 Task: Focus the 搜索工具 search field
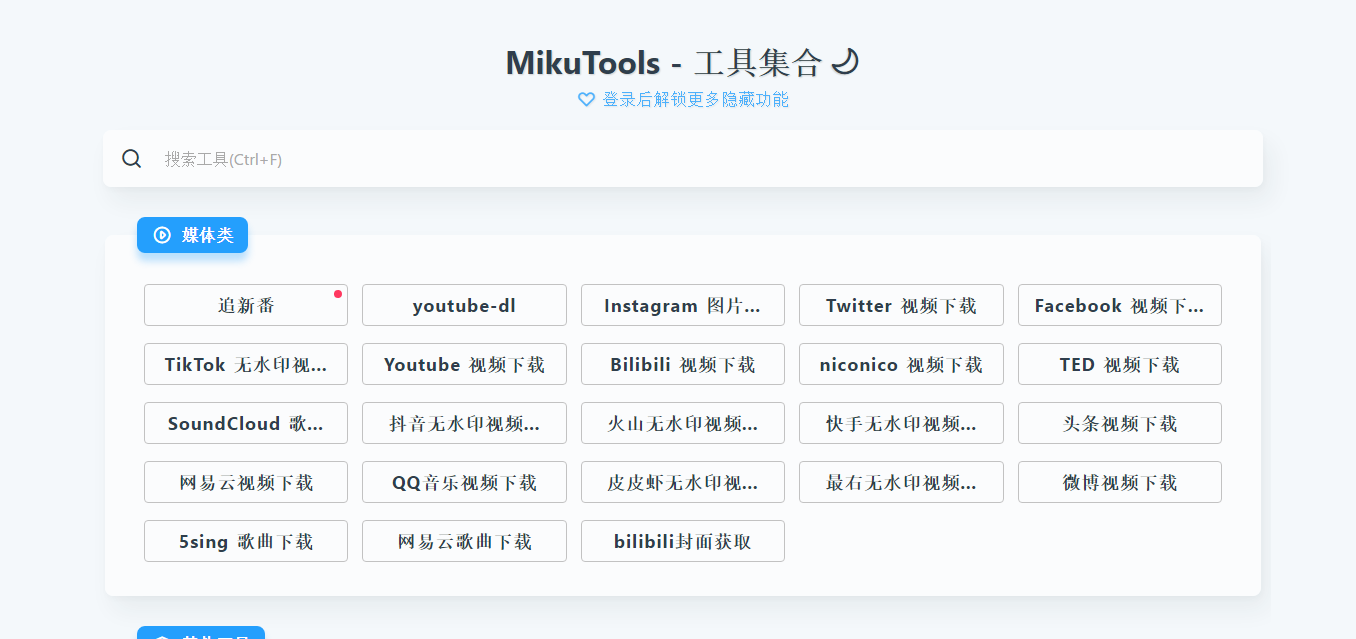tap(683, 159)
